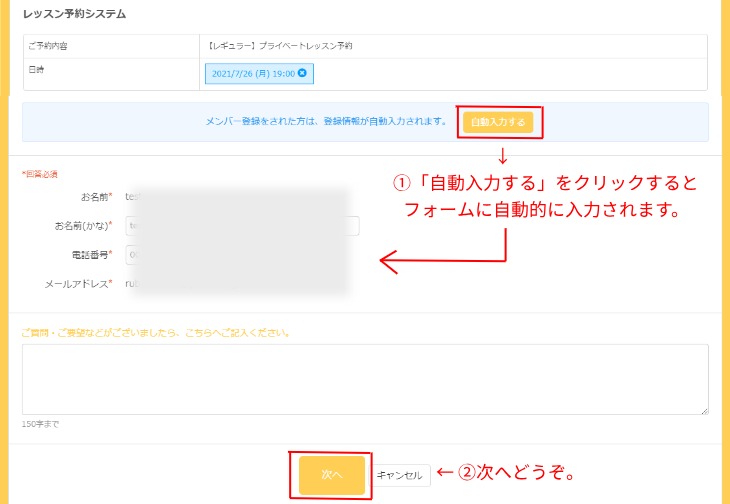This screenshot has height=504, width=730.
Task: Cancel the reservation with キャンセル button
Action: click(x=400, y=475)
